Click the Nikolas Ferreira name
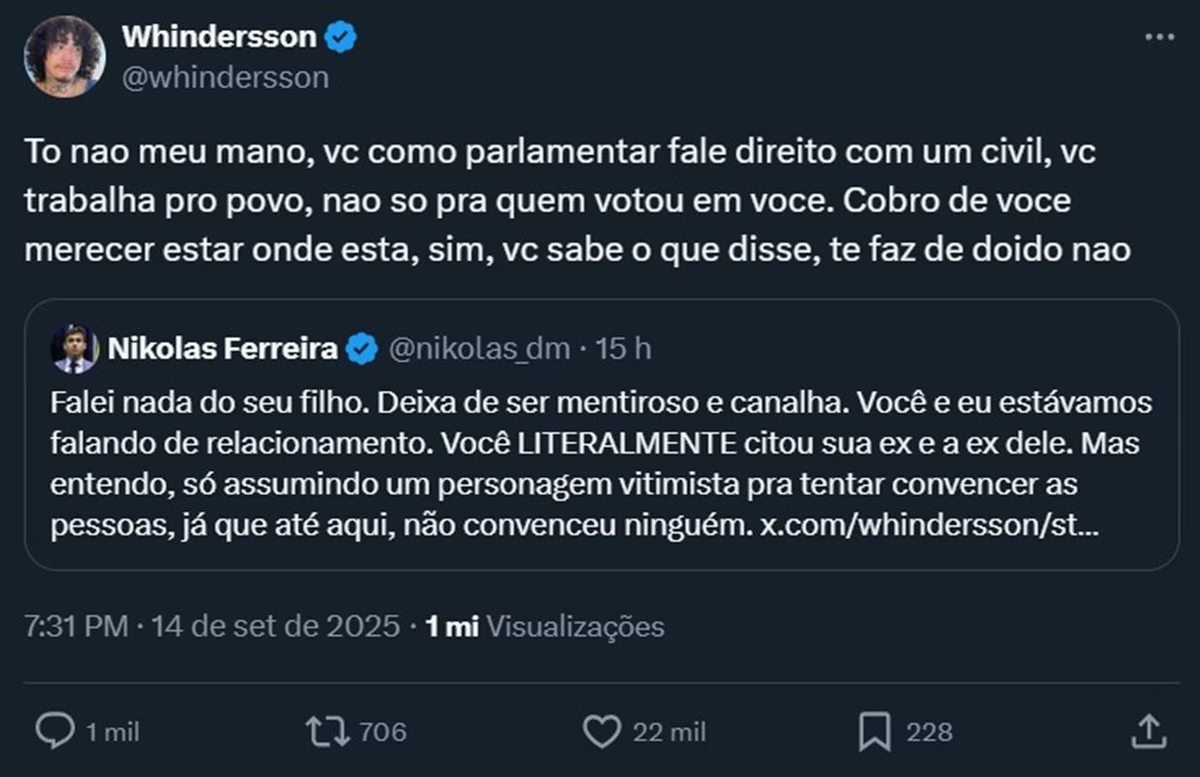This screenshot has height=777, width=1200. pyautogui.click(x=221, y=349)
